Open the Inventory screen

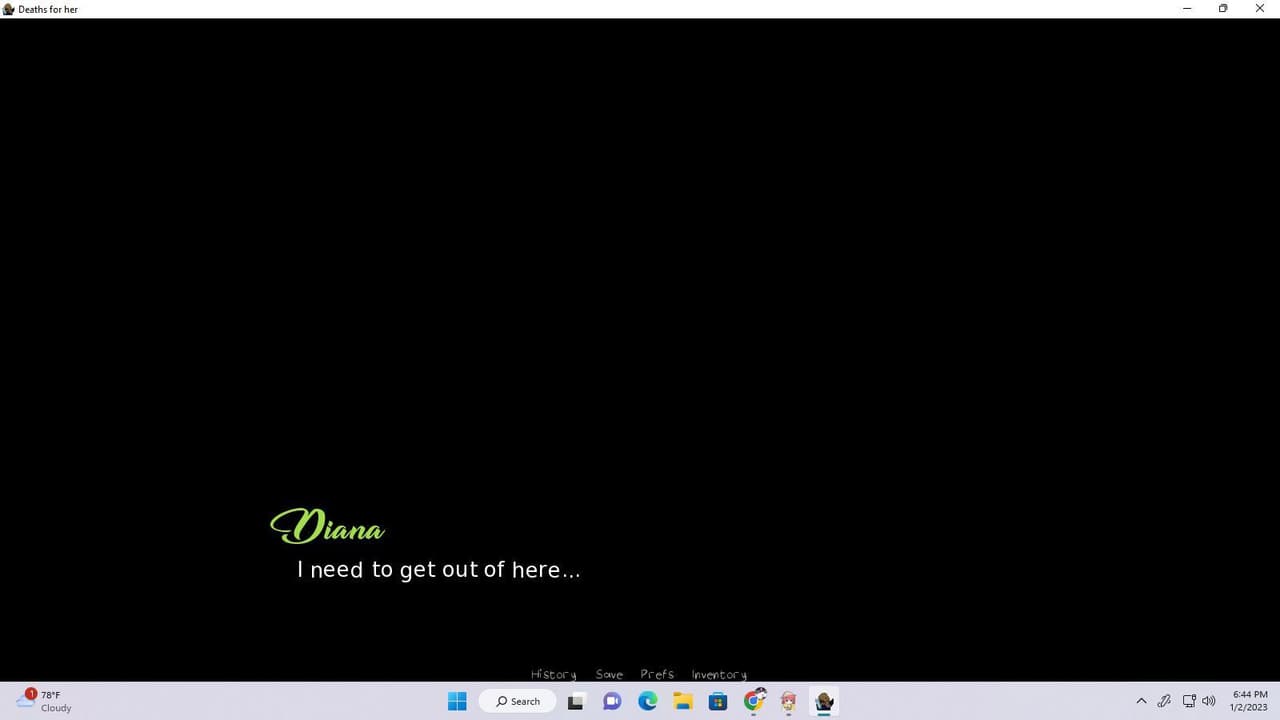point(719,675)
